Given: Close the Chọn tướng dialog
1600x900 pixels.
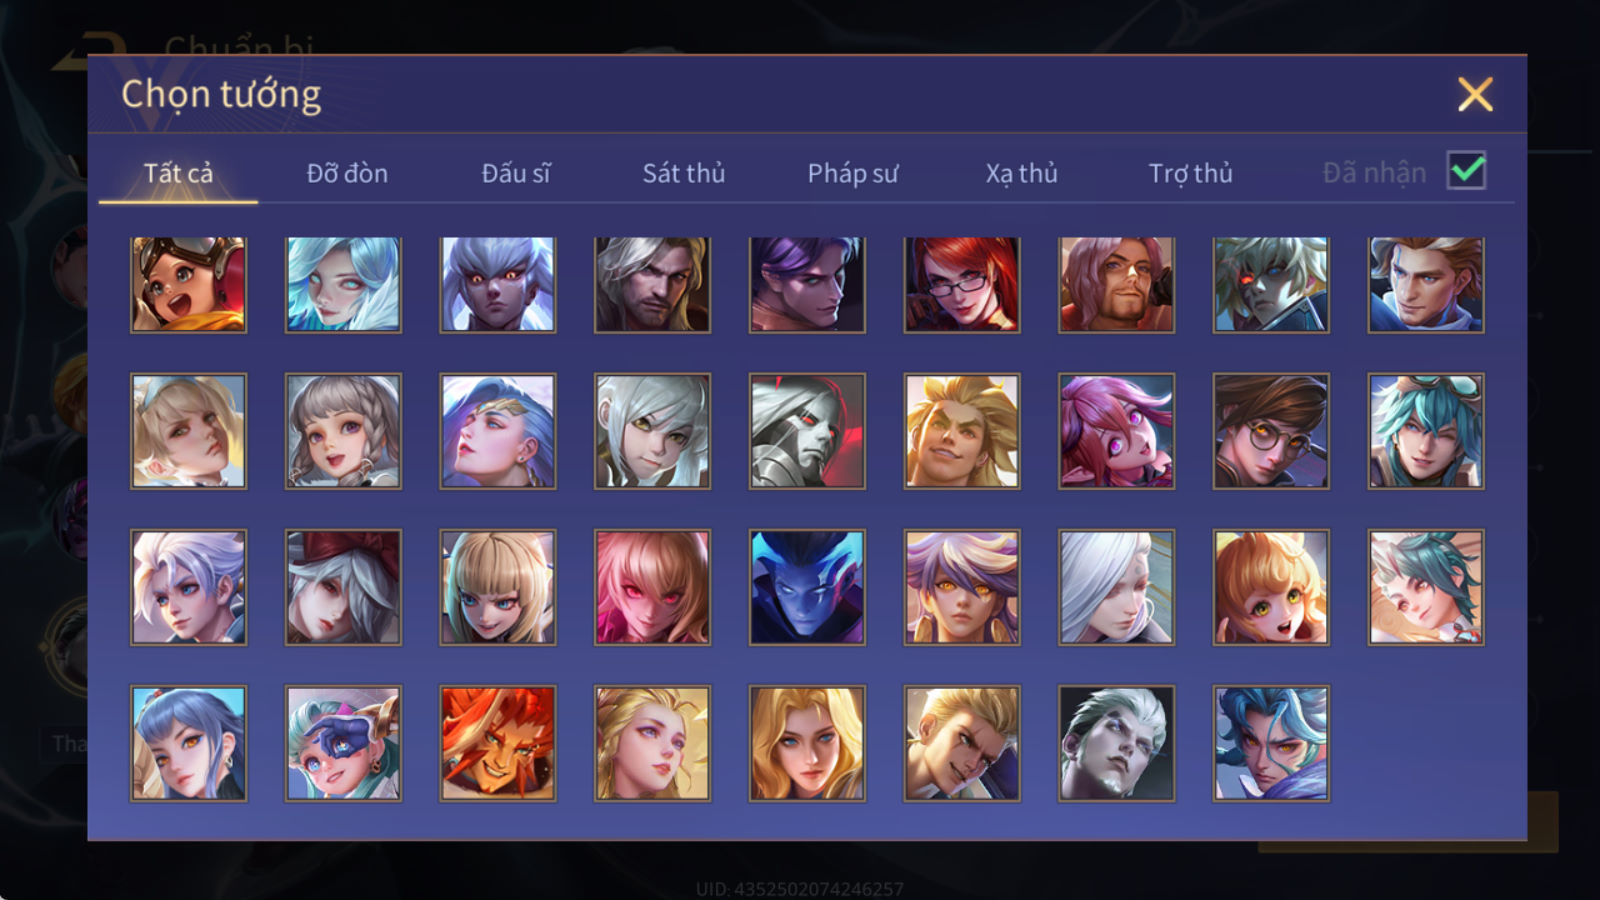Looking at the screenshot, I should pyautogui.click(x=1475, y=94).
